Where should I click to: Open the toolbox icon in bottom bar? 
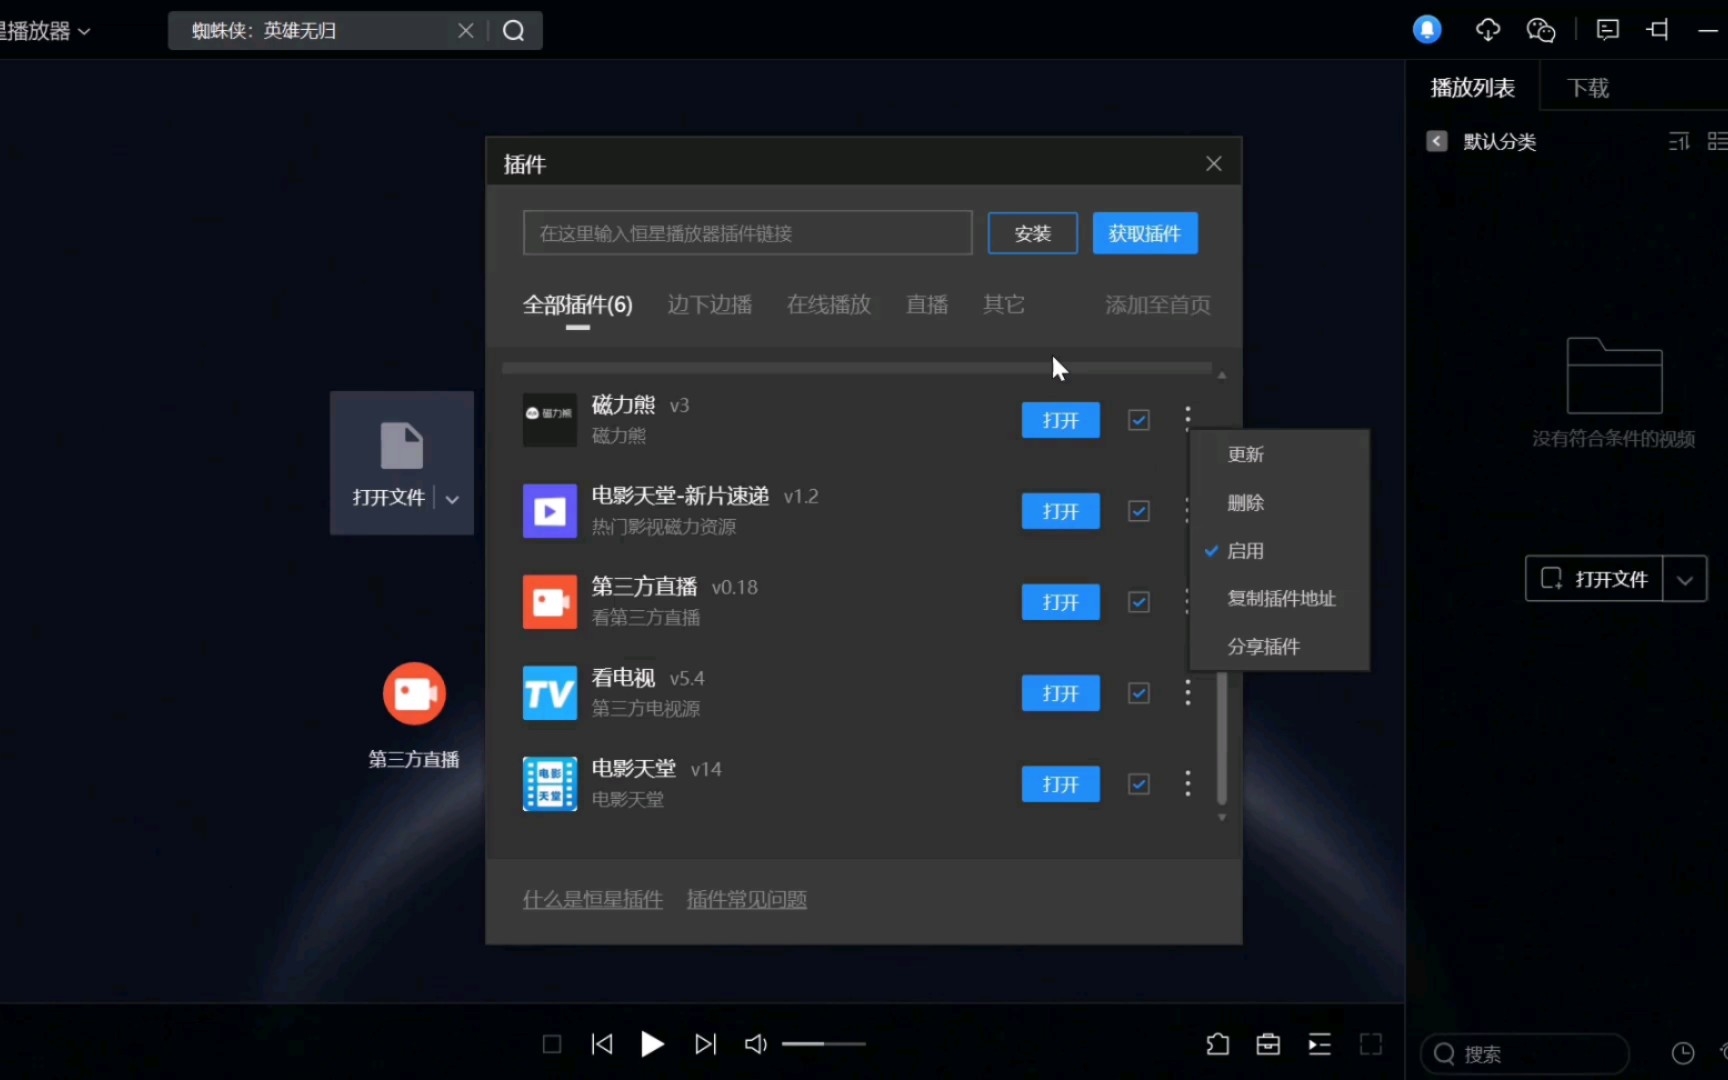pyautogui.click(x=1268, y=1044)
